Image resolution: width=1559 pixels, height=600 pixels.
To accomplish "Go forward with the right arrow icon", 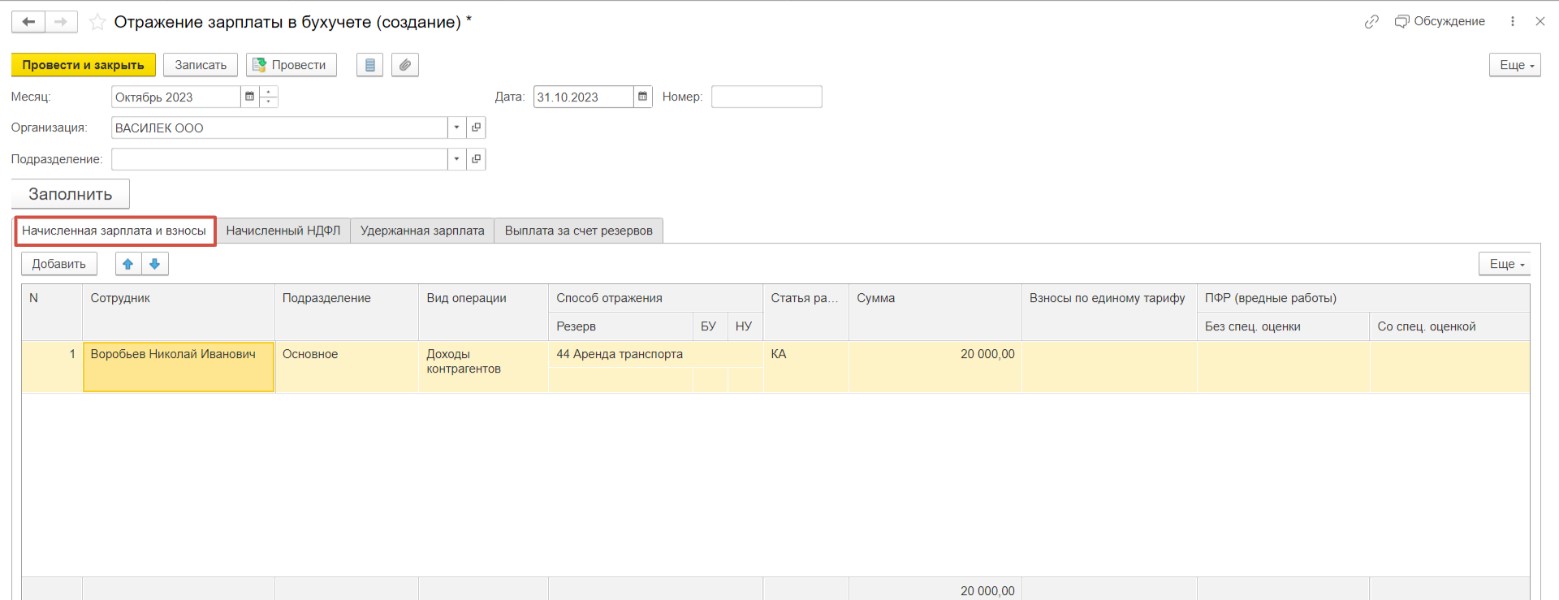I will pyautogui.click(x=61, y=21).
